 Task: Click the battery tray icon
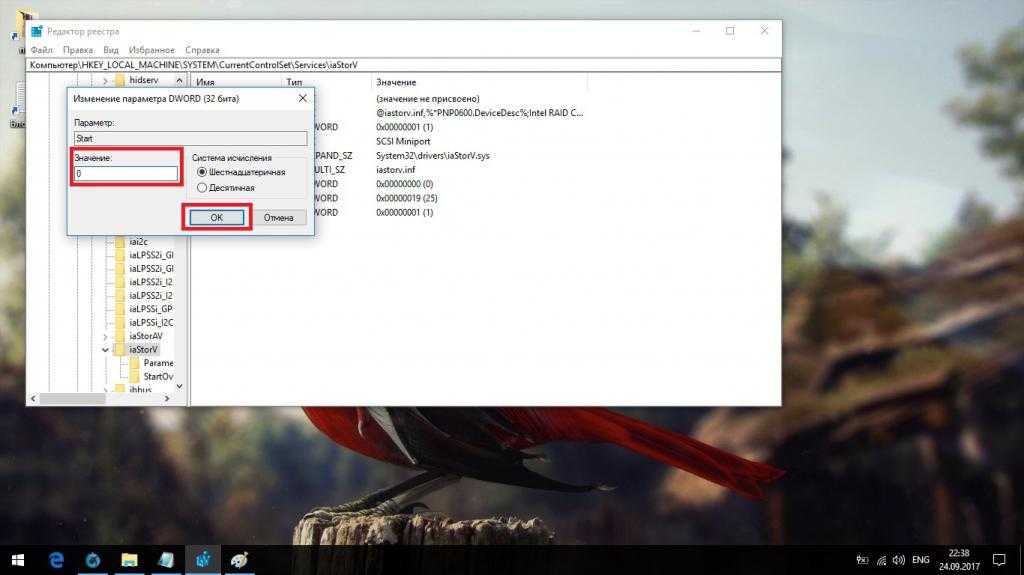click(x=863, y=560)
